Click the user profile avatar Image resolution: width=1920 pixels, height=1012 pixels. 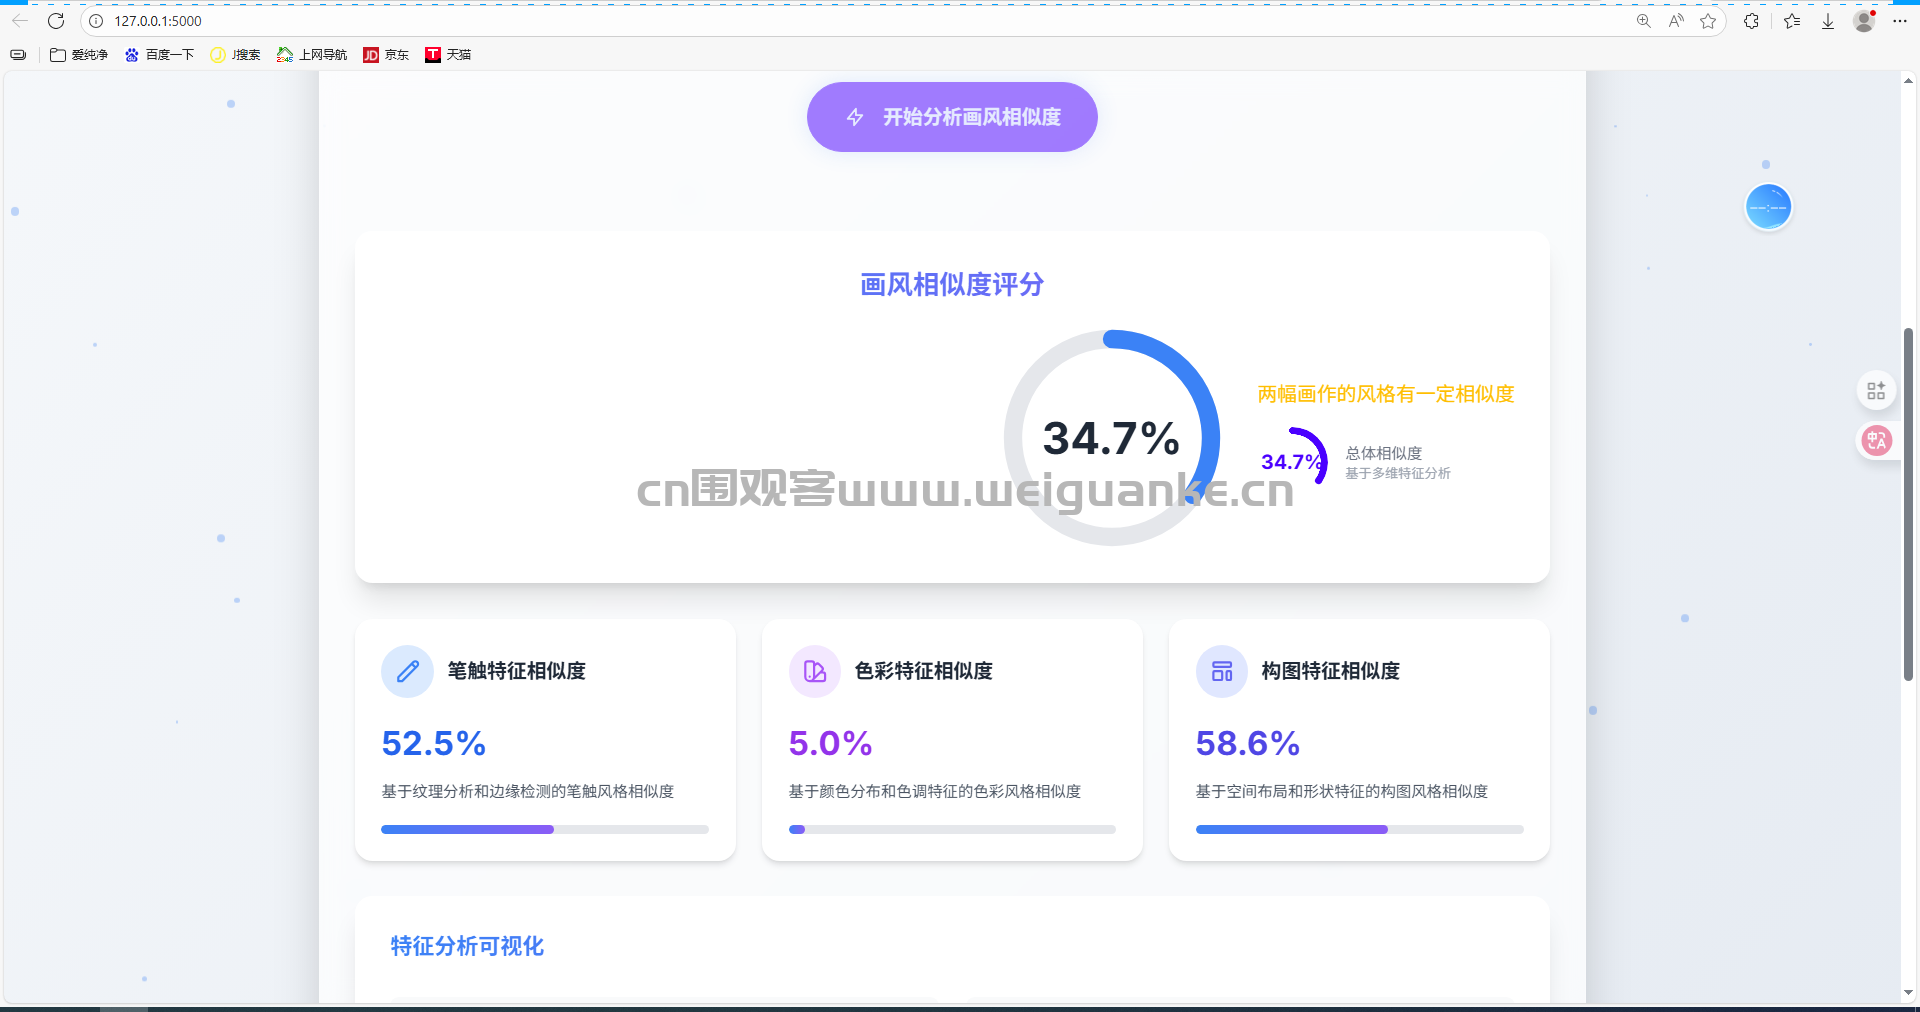click(x=1863, y=21)
